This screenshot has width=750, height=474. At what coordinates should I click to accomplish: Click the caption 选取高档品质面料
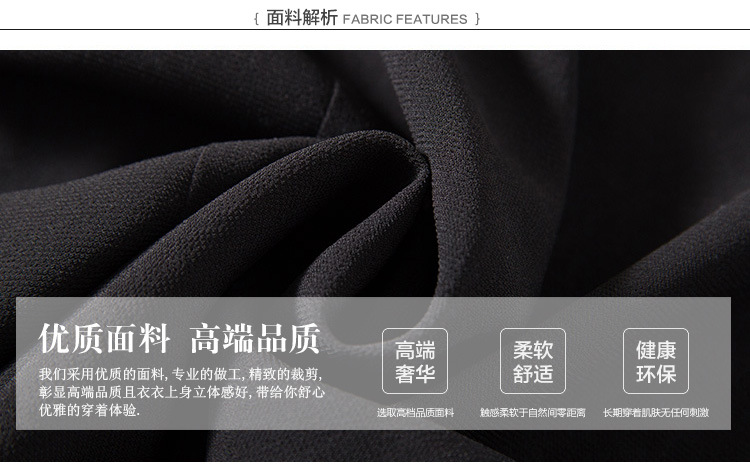click(x=415, y=412)
